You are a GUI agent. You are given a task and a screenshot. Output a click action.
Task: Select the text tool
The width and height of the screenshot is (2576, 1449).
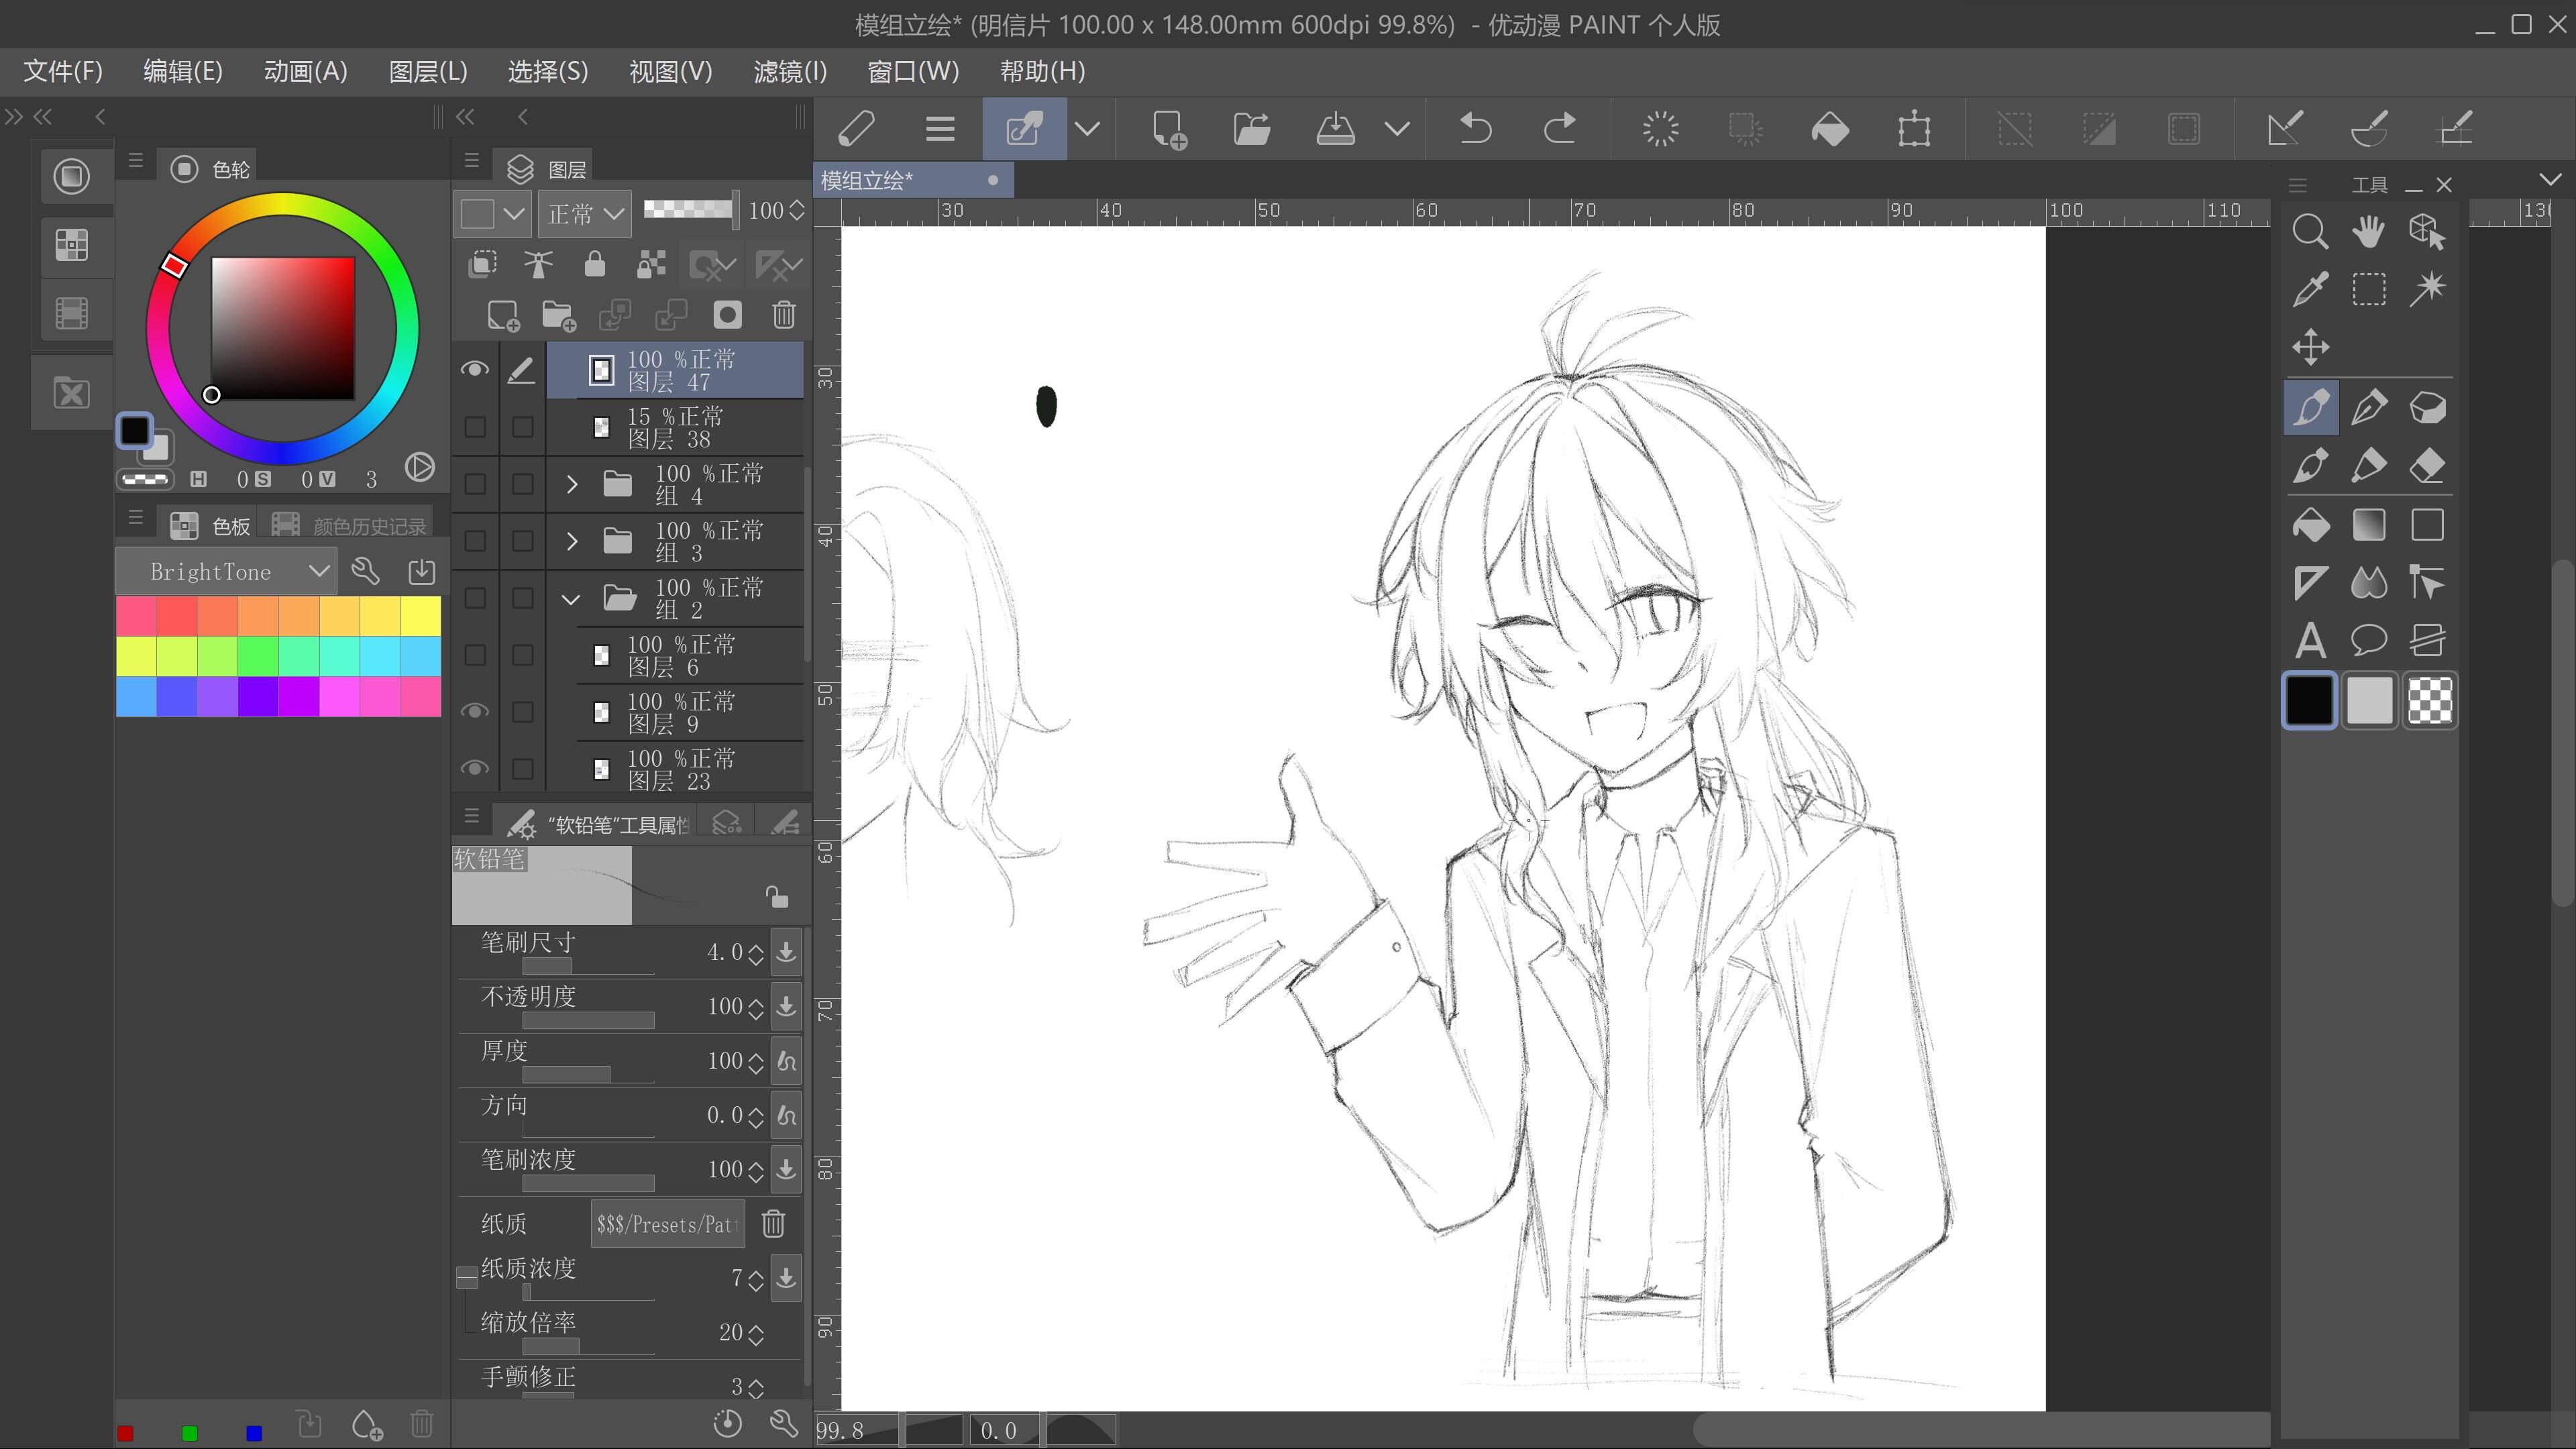pos(2310,640)
